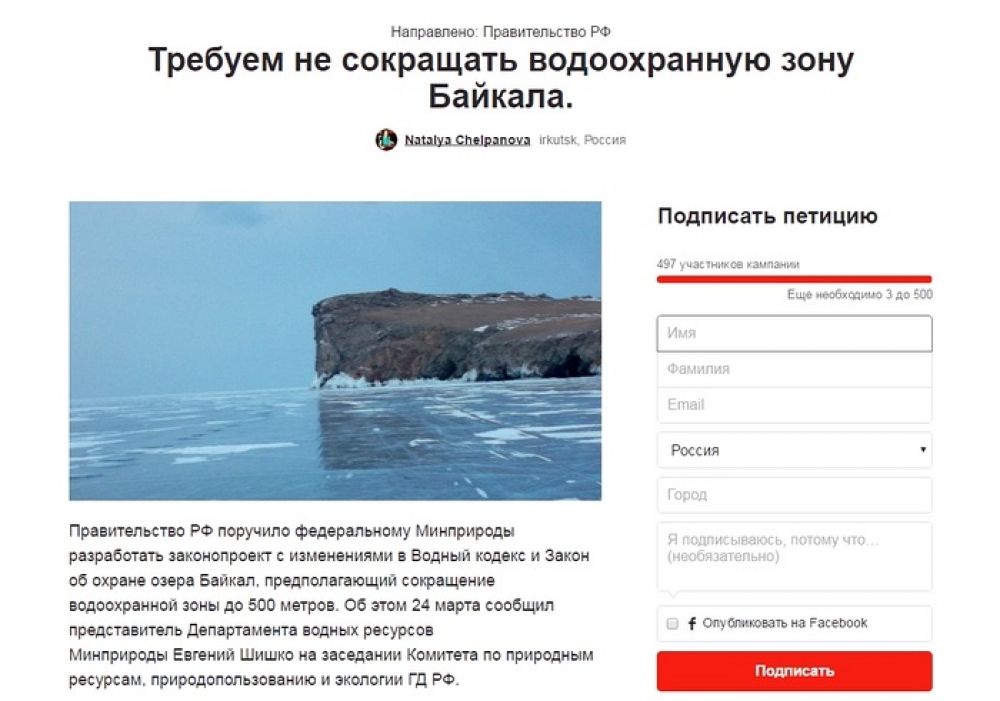The height and width of the screenshot is (701, 1000).
Task: Click the 497 участников кампании counter
Action: point(728,264)
